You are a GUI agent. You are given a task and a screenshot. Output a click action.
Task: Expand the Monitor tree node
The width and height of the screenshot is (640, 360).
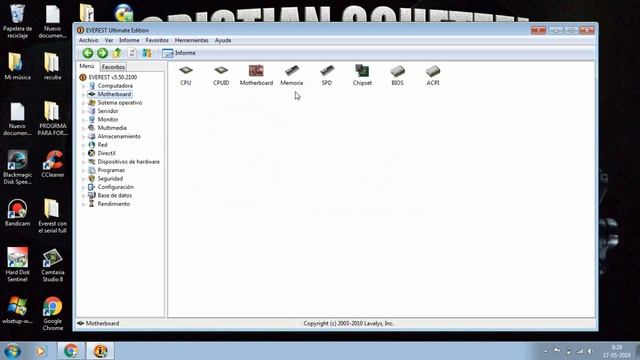point(84,120)
